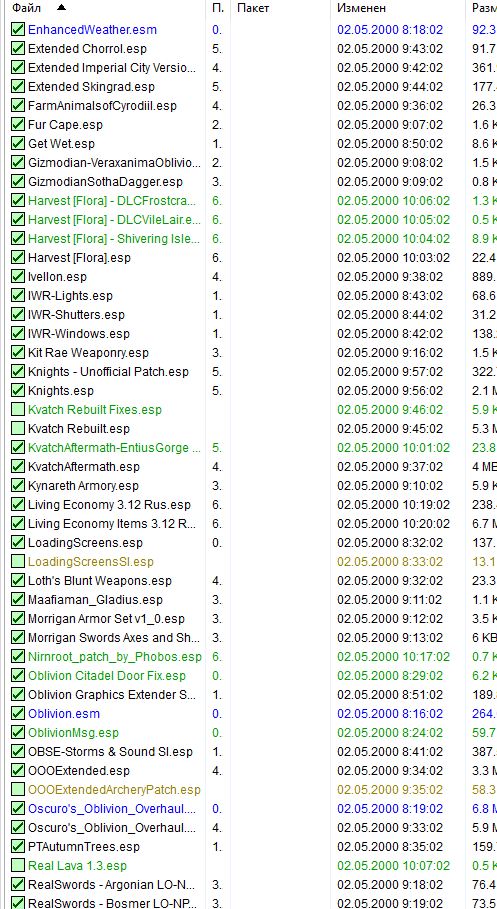Image resolution: width=497 pixels, height=909 pixels.
Task: Select the Oscuro's_Oblivion_Overhaul.esm entry
Action: (112, 809)
